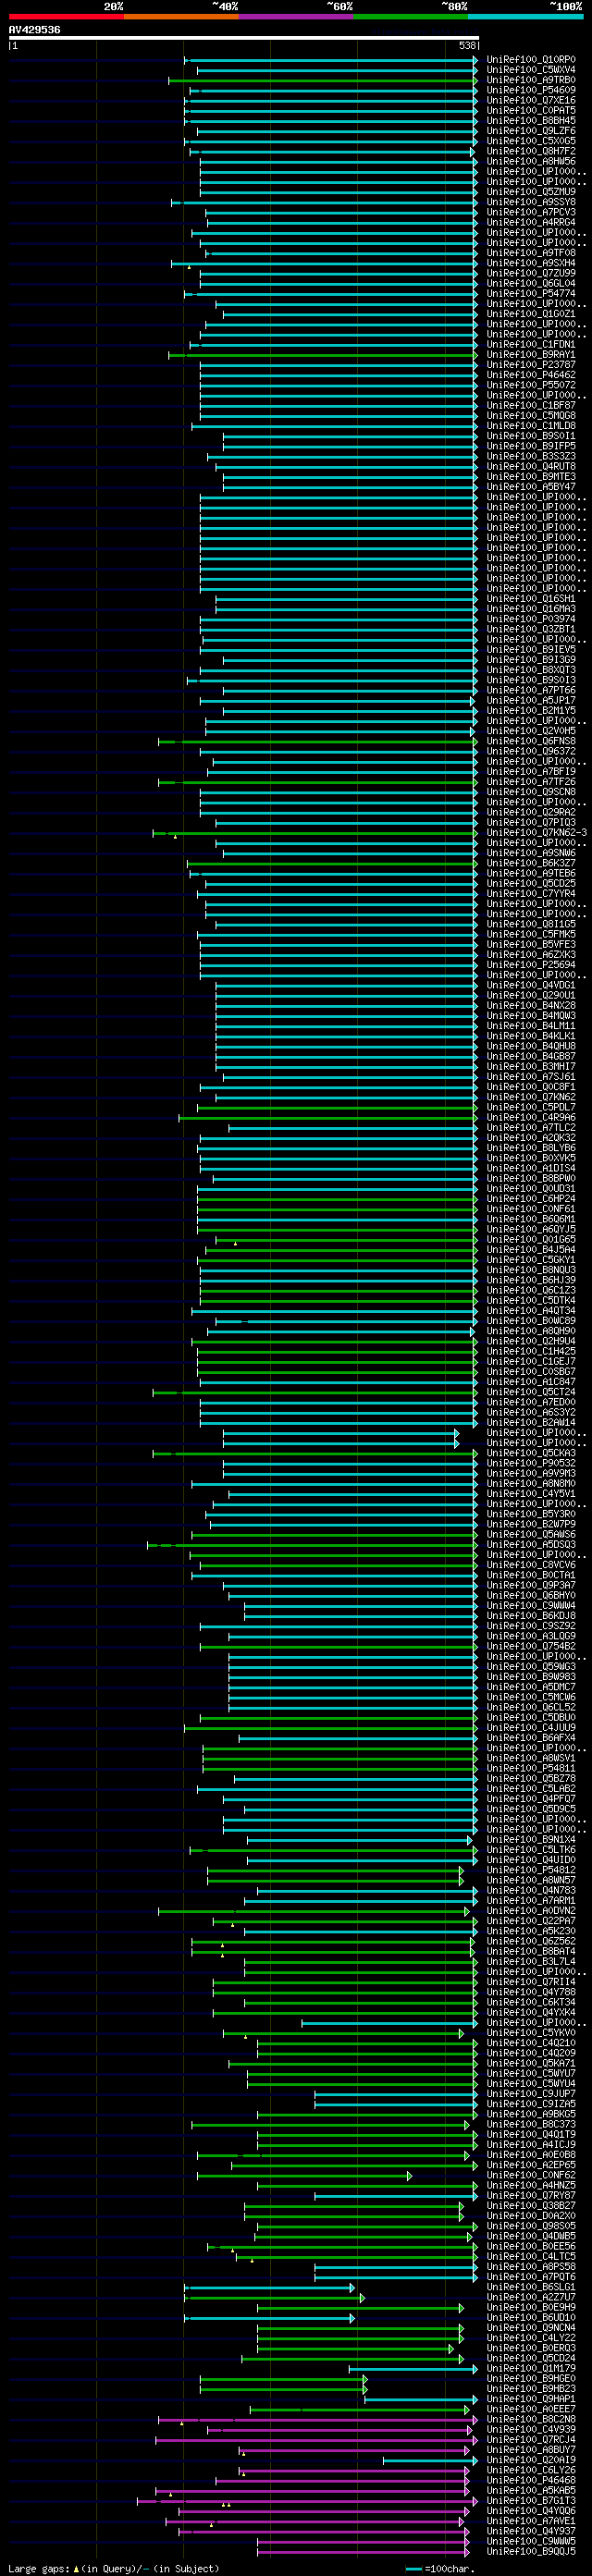Select the query label AV429536
The height and width of the screenshot is (2576, 592).
[x=34, y=30]
